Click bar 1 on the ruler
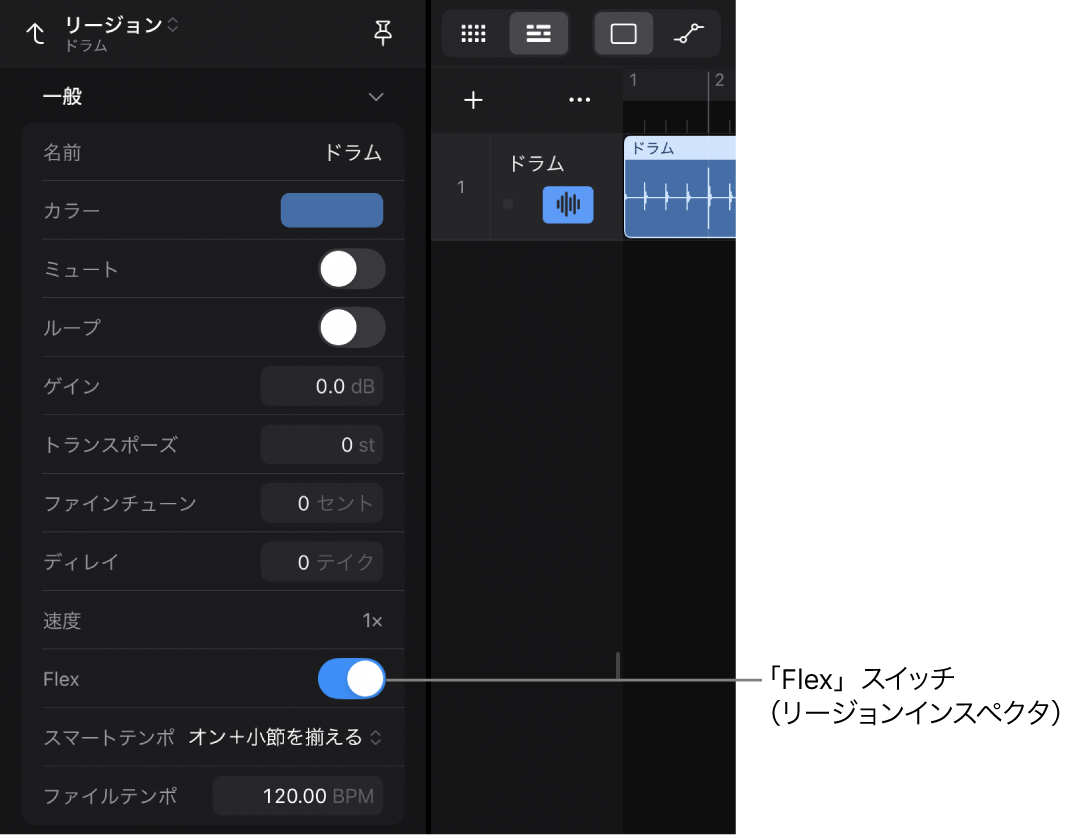The width and height of the screenshot is (1075, 835). point(633,80)
